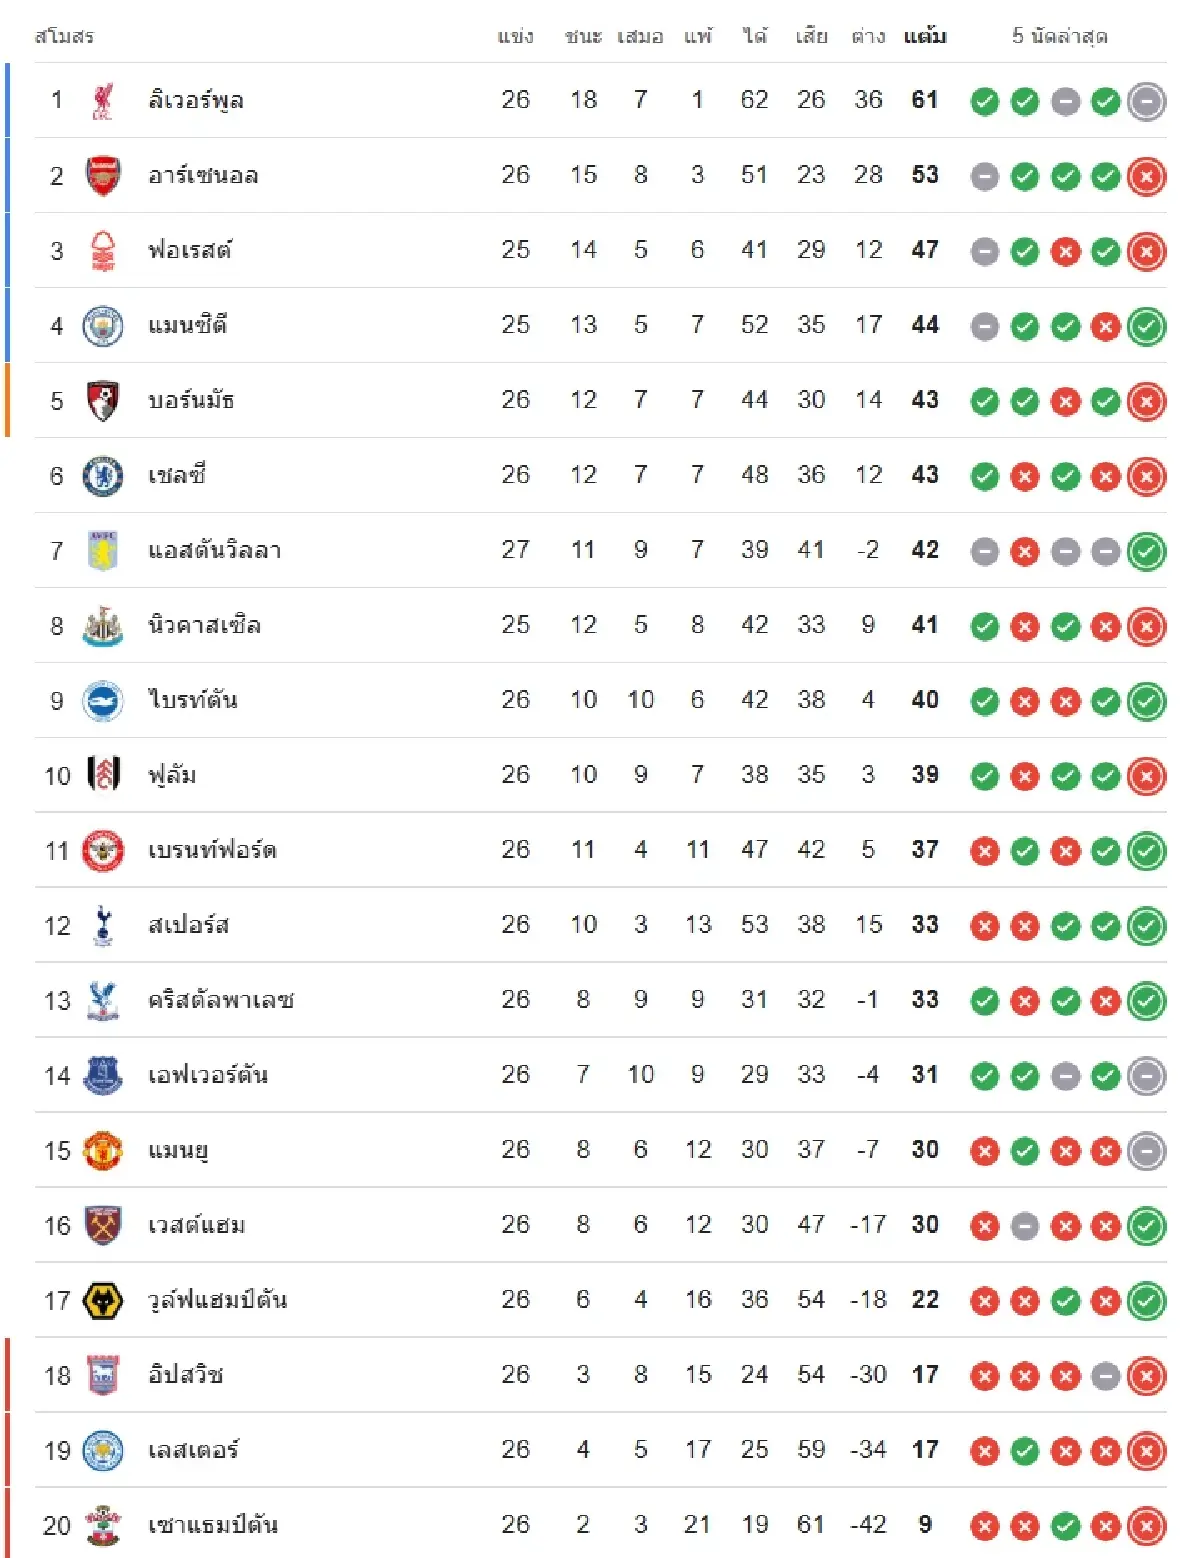Click Liverpool's circled latest draw icon

(x=1146, y=101)
